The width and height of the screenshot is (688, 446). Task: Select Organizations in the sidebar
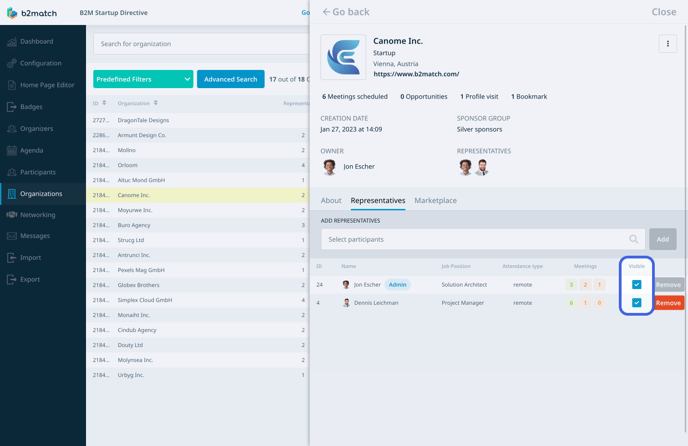(43, 194)
